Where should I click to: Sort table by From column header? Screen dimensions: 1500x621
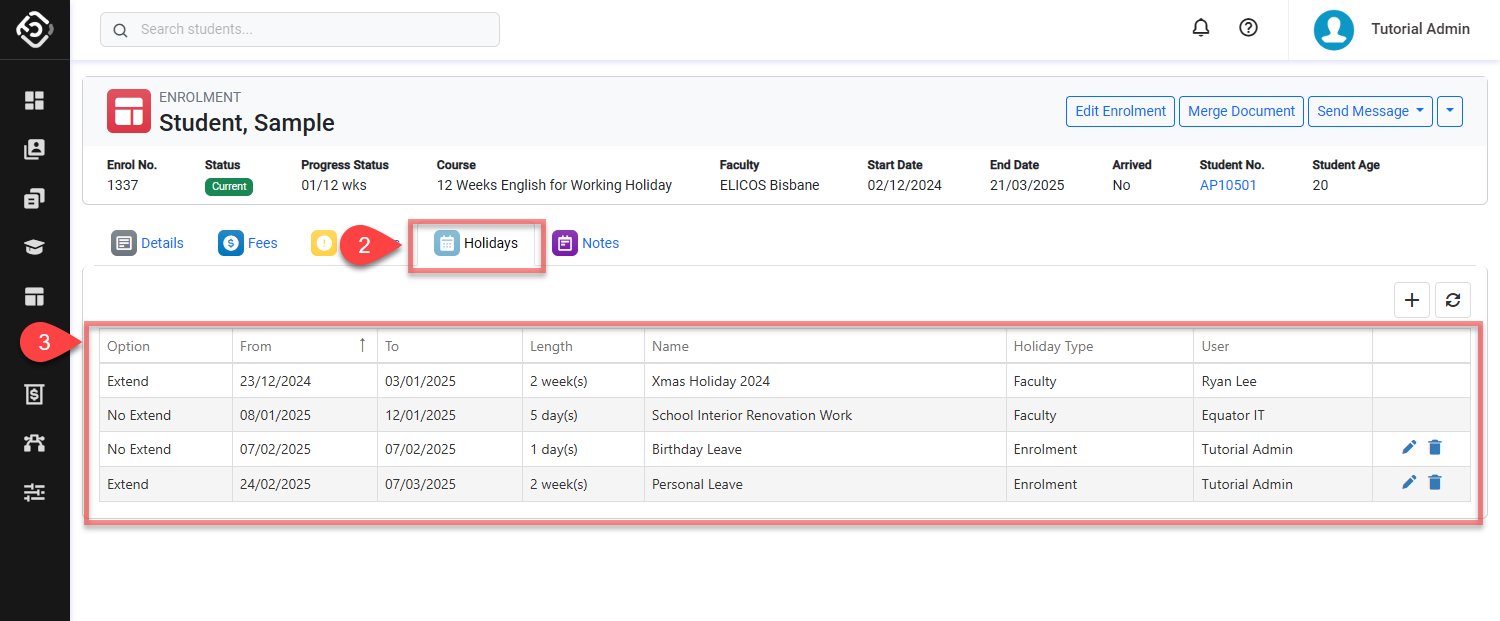pos(256,346)
